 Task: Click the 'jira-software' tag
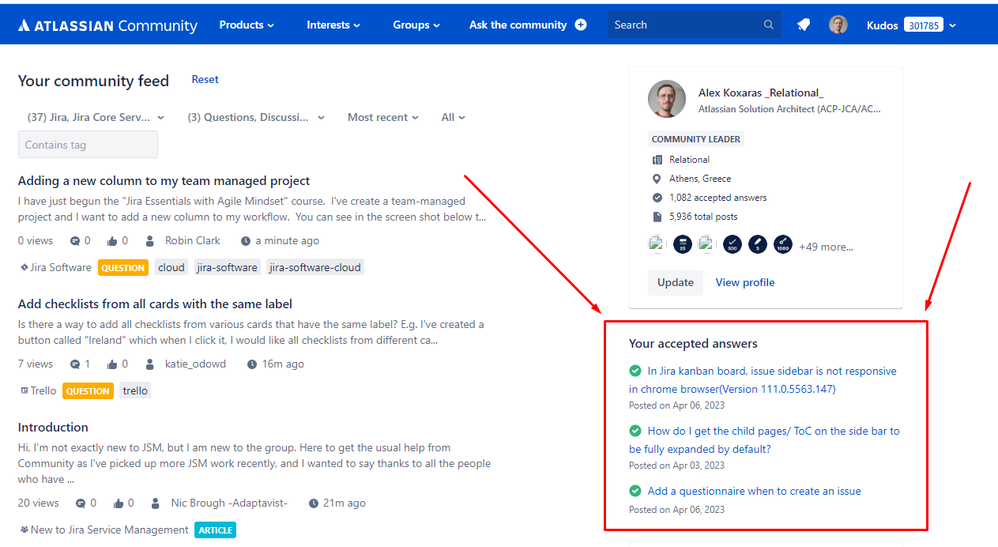[x=227, y=267]
